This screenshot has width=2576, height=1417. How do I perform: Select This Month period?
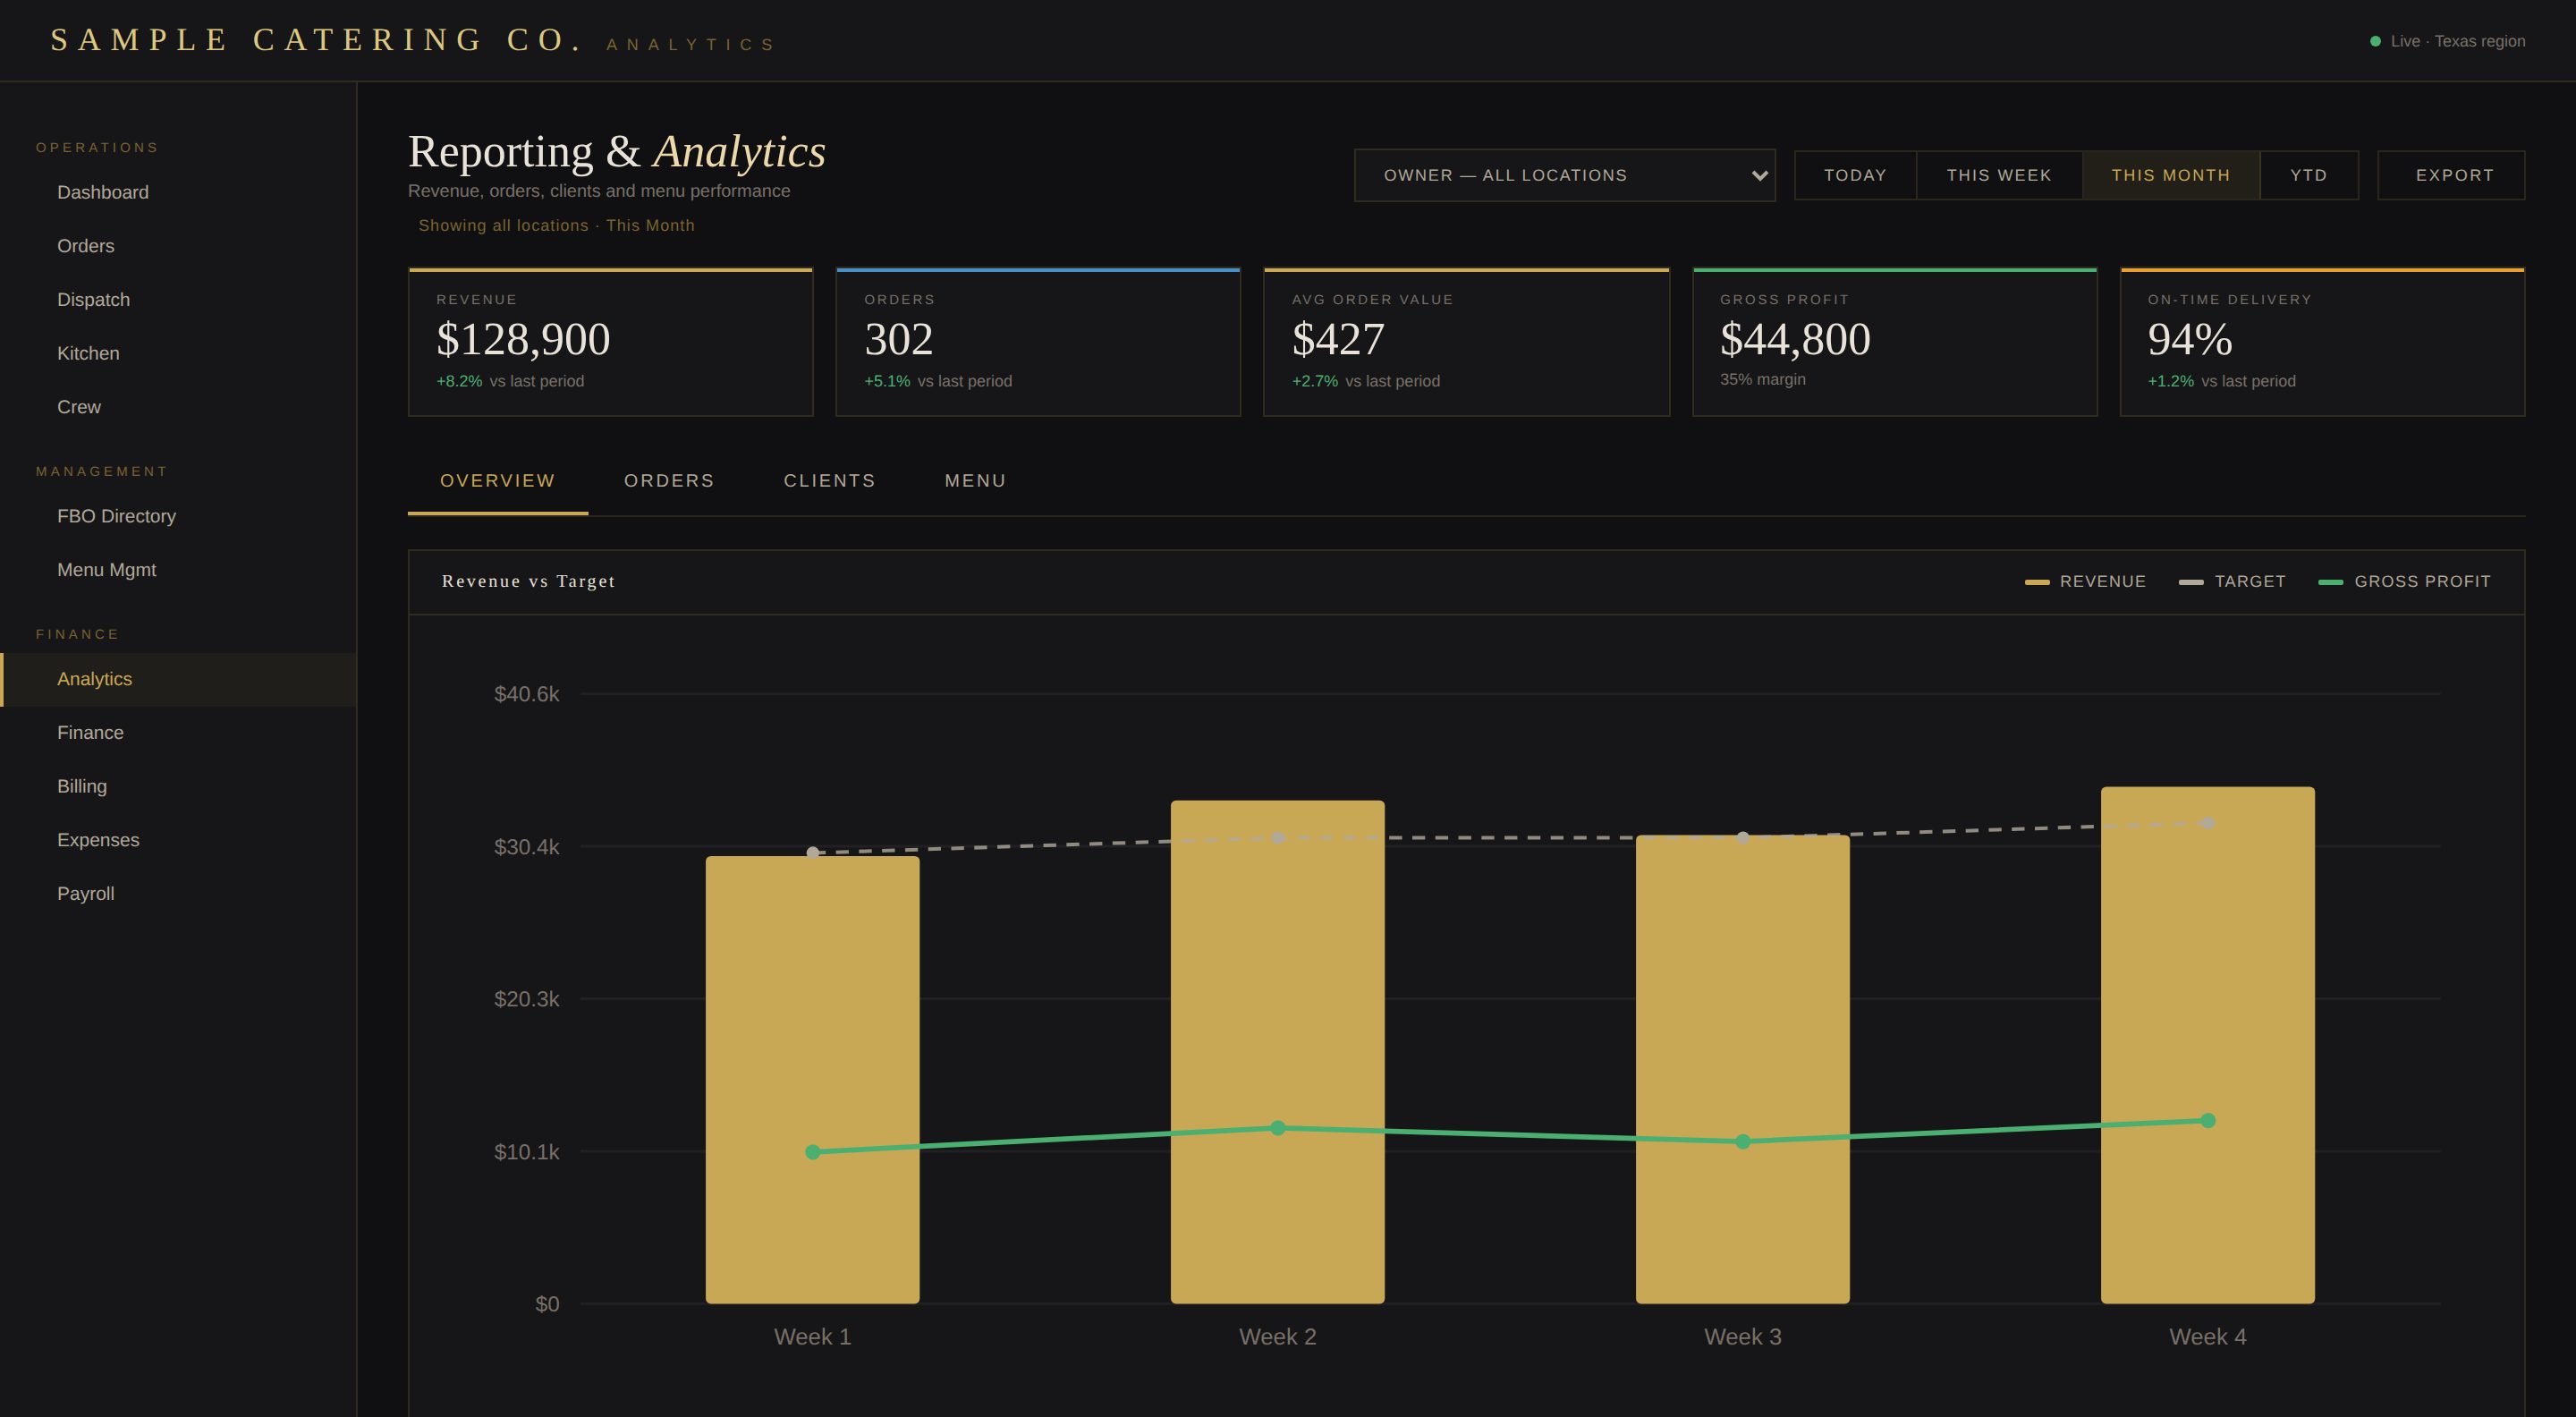(x=2171, y=175)
